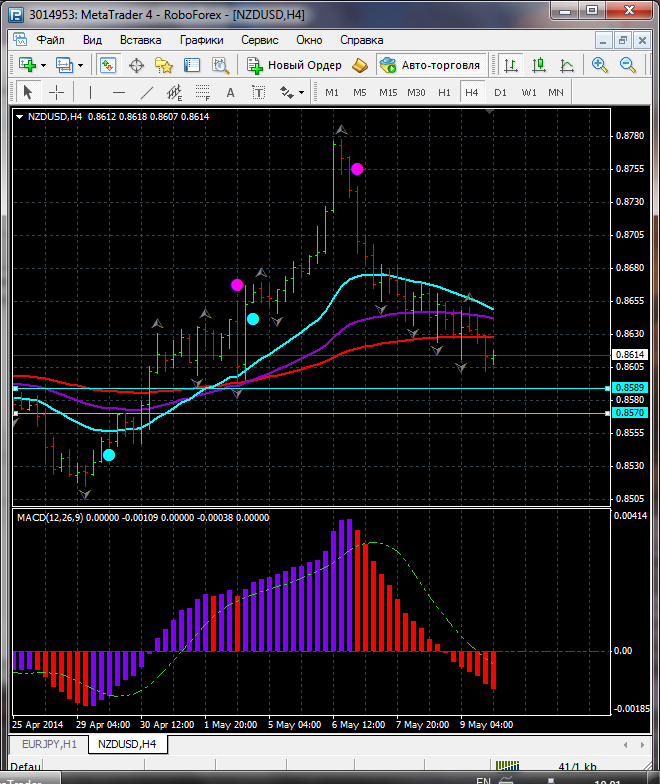Image resolution: width=660 pixels, height=784 pixels.
Task: Expand the new chart dropdown arrow
Action: click(43, 65)
